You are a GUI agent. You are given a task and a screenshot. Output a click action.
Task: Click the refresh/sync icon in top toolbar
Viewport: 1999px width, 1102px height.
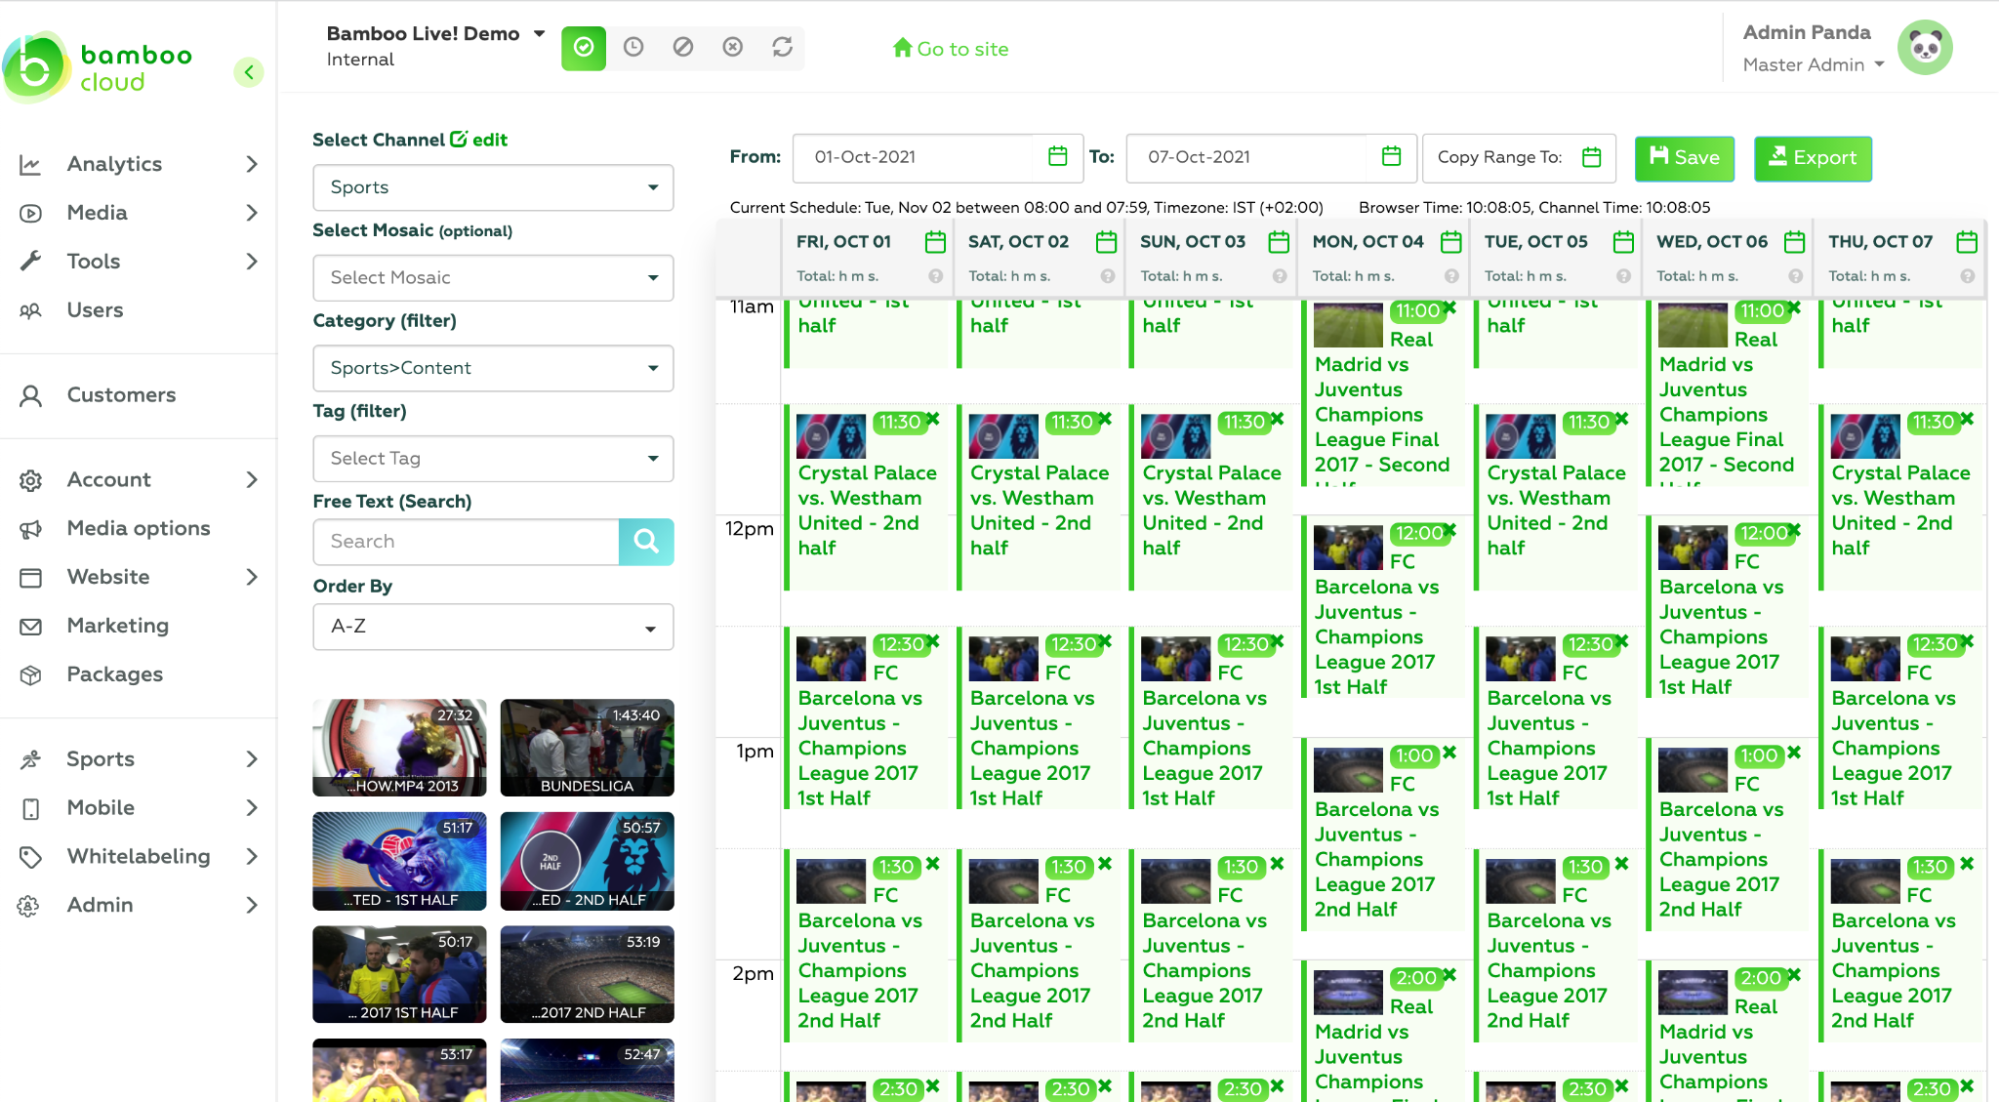(784, 48)
